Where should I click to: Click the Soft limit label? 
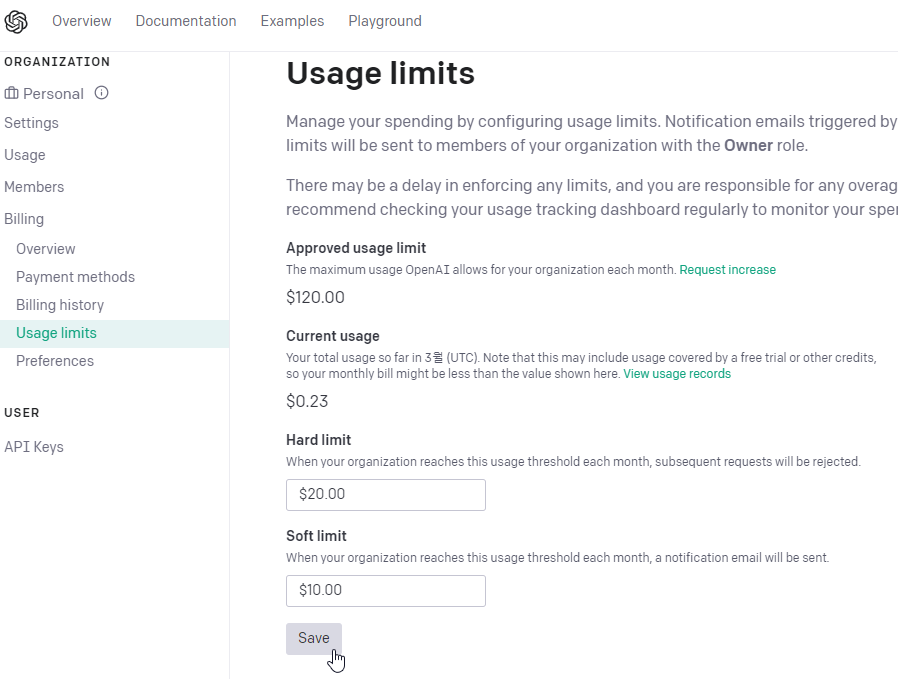(x=316, y=536)
